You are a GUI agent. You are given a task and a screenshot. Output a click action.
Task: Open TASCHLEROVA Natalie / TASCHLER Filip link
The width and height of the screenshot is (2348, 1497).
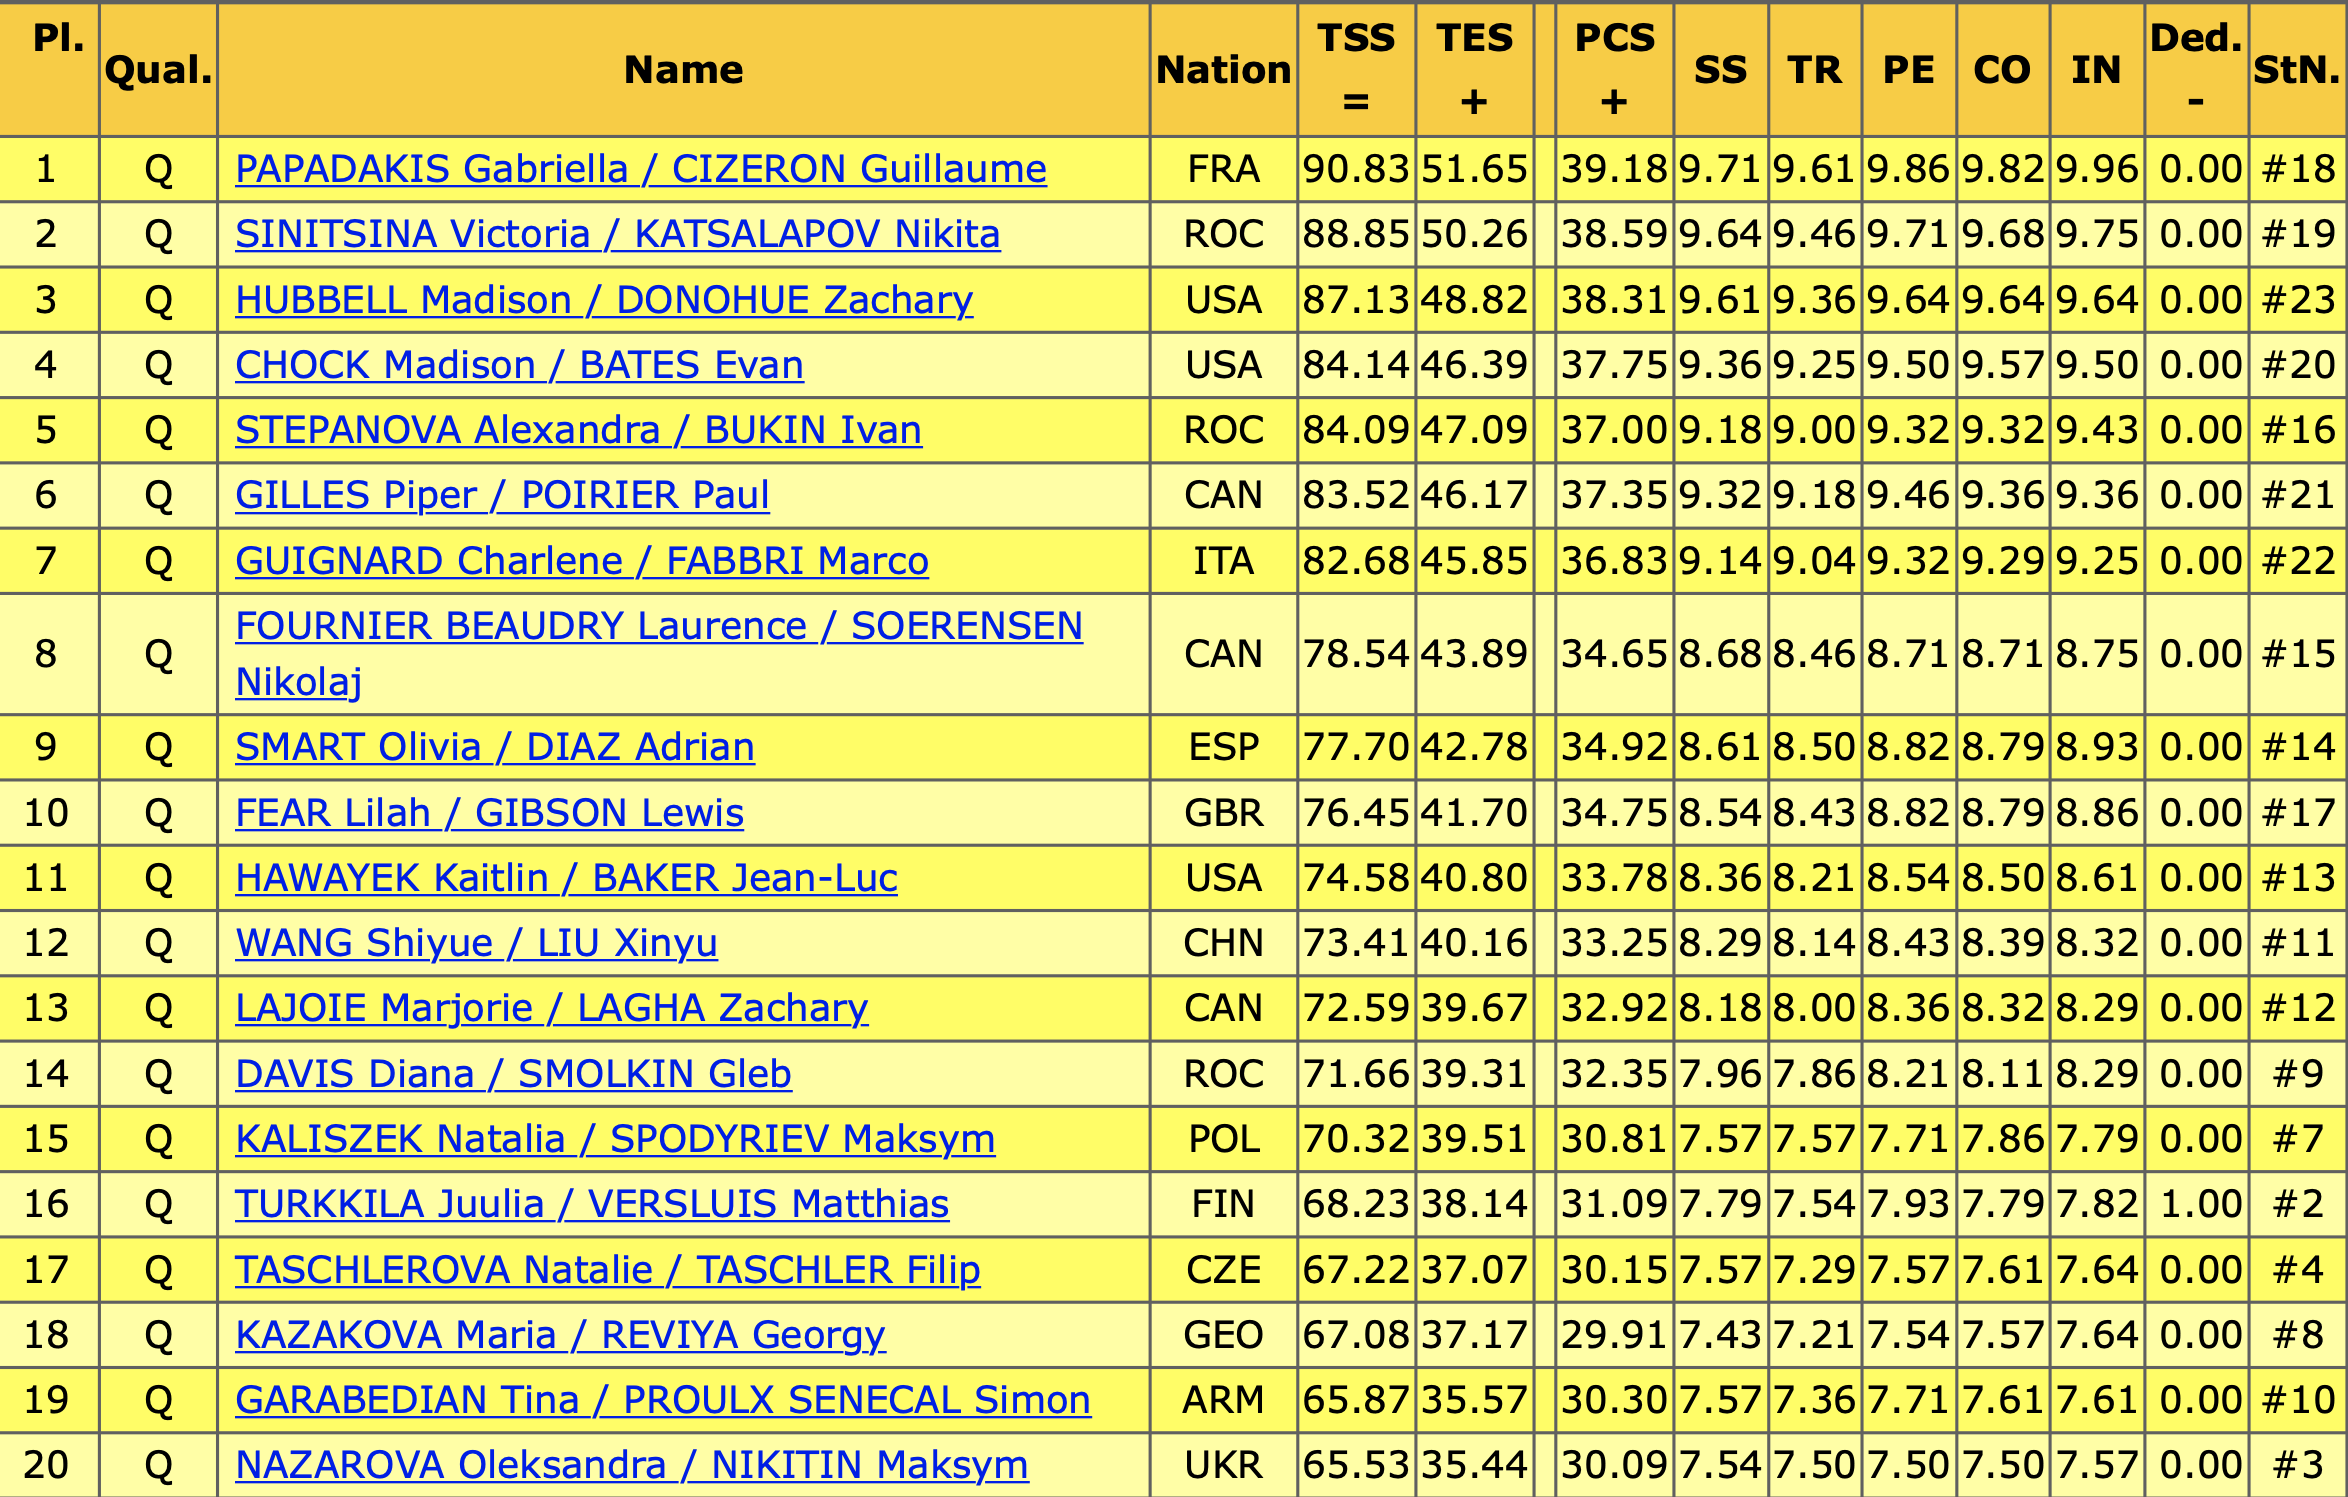[607, 1270]
